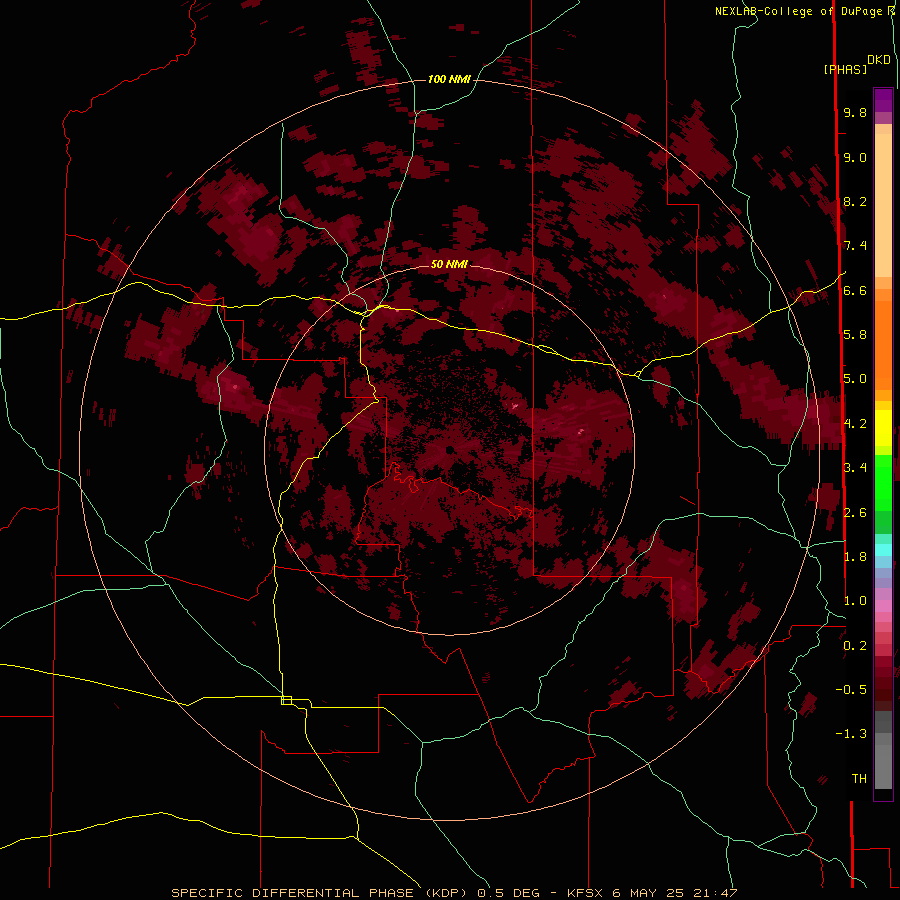Click the 5.8 value on the color scale
Screen dimensions: 900x900
(855, 334)
